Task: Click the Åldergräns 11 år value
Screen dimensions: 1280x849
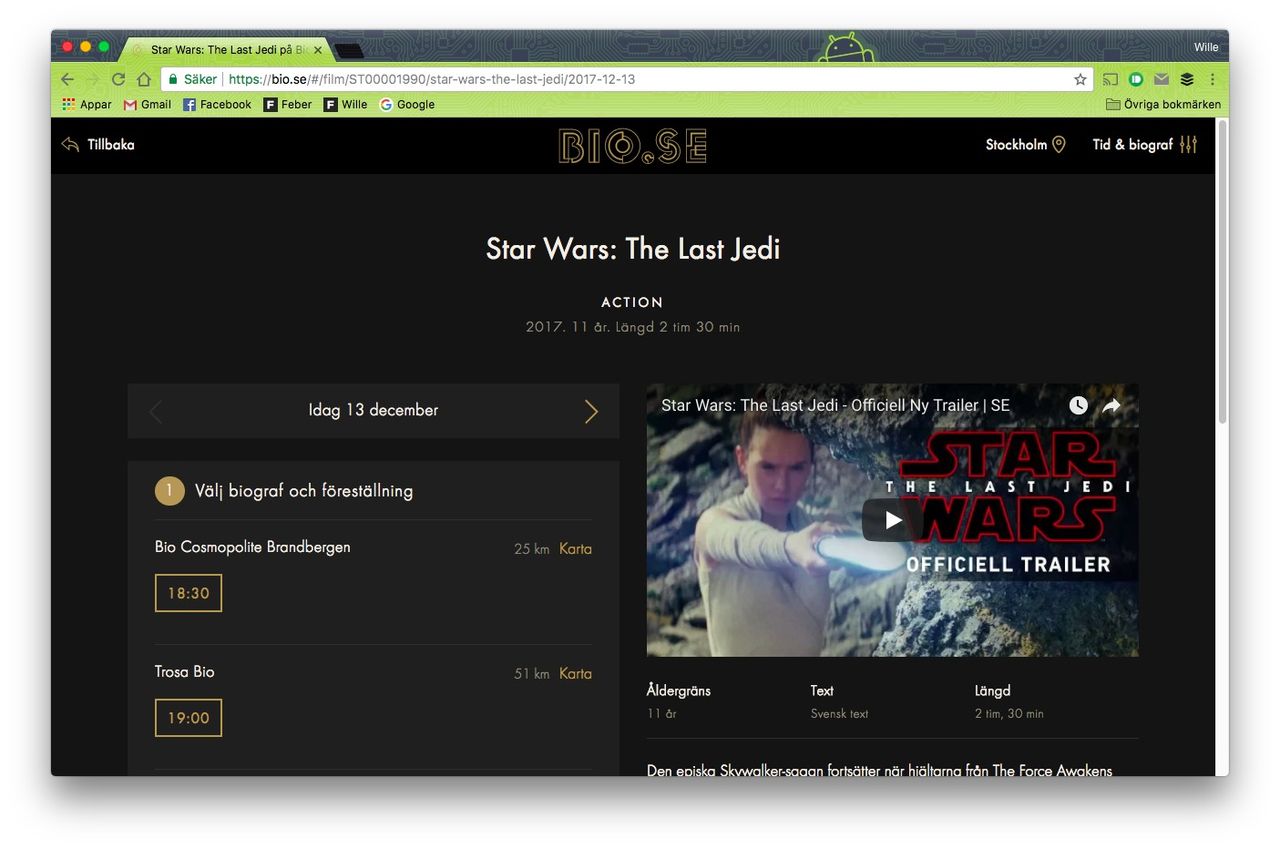Action: [662, 714]
